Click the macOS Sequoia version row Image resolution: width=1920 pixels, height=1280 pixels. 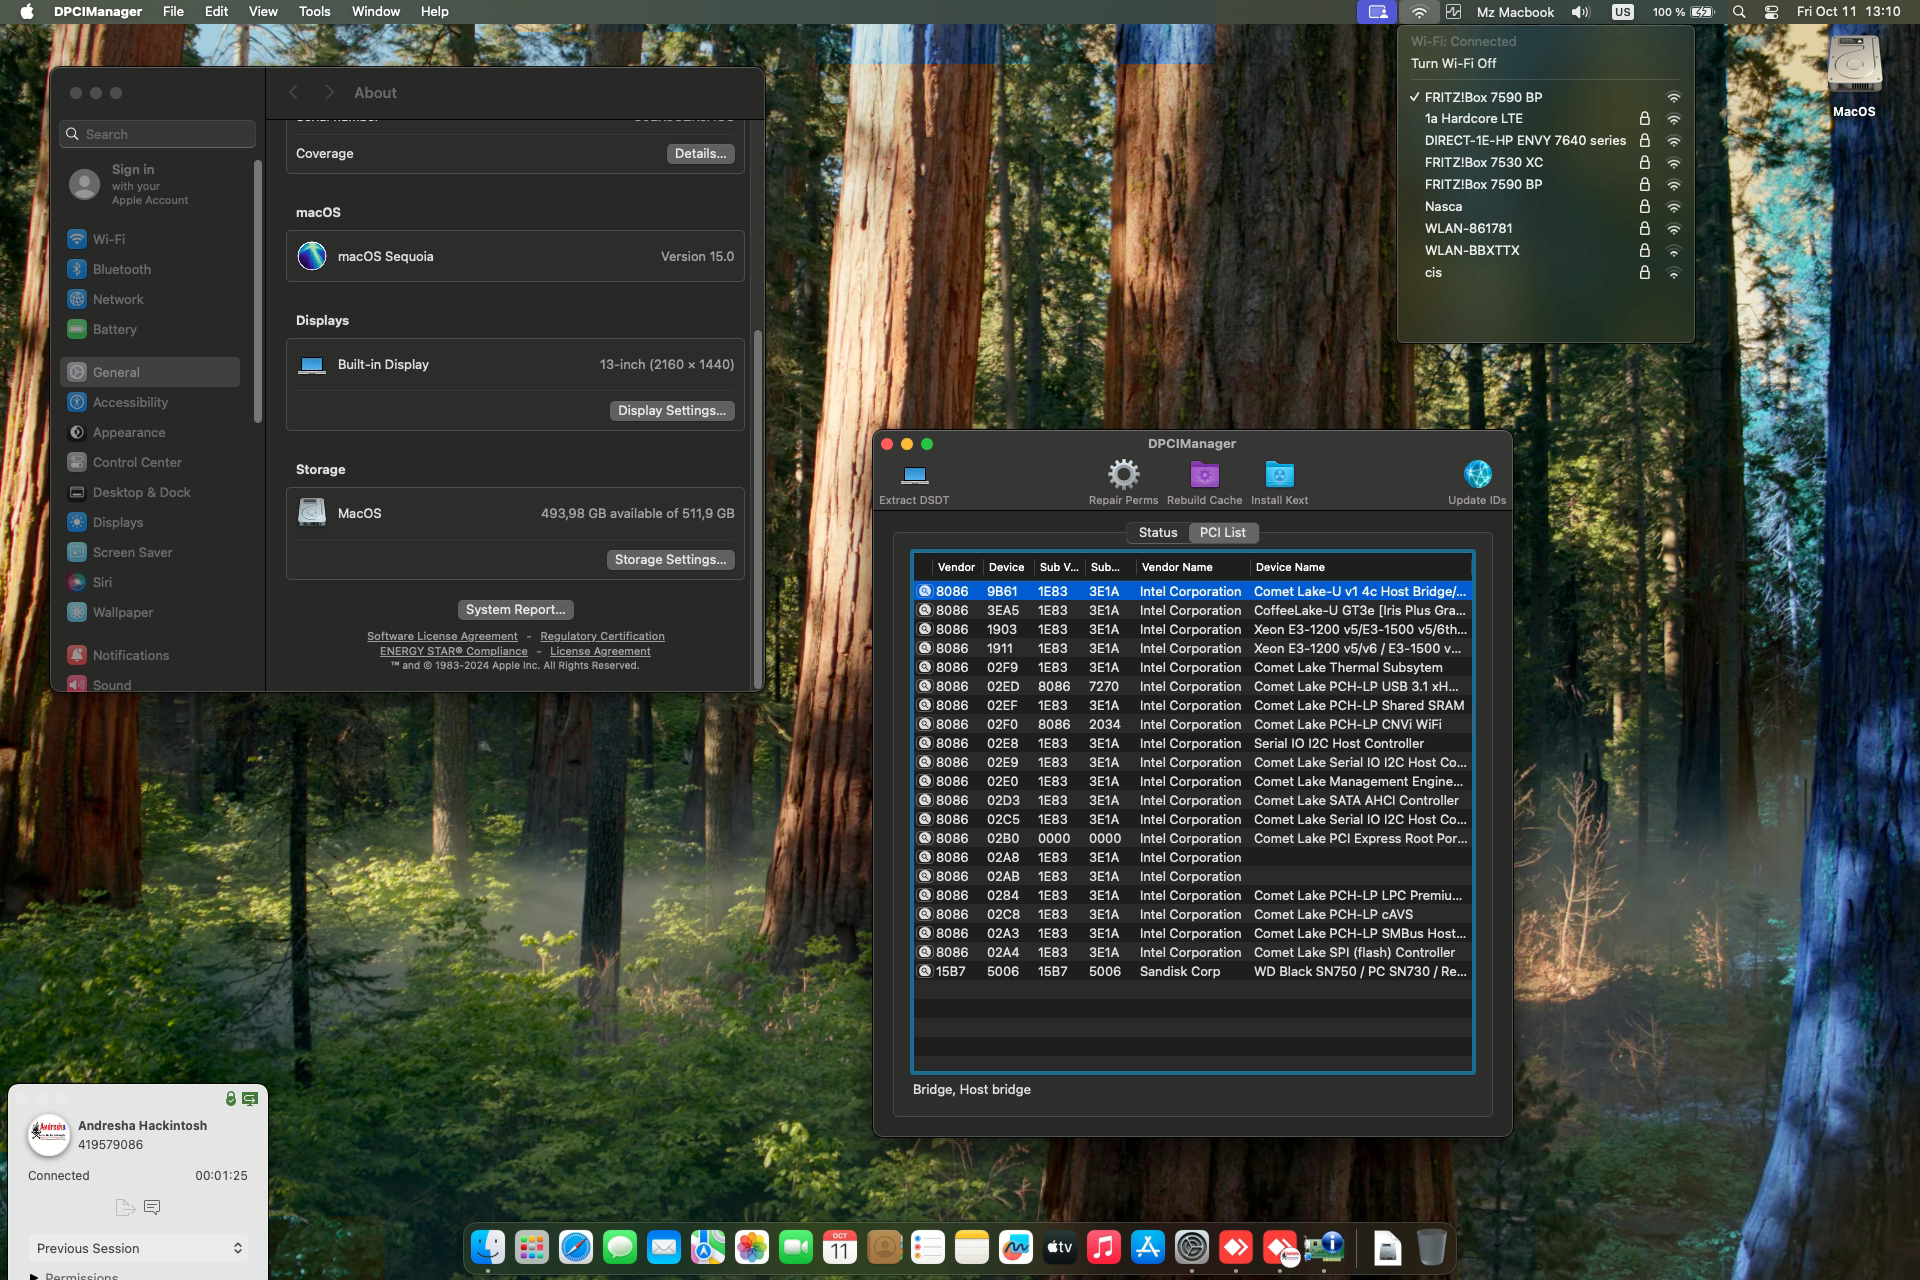515,256
